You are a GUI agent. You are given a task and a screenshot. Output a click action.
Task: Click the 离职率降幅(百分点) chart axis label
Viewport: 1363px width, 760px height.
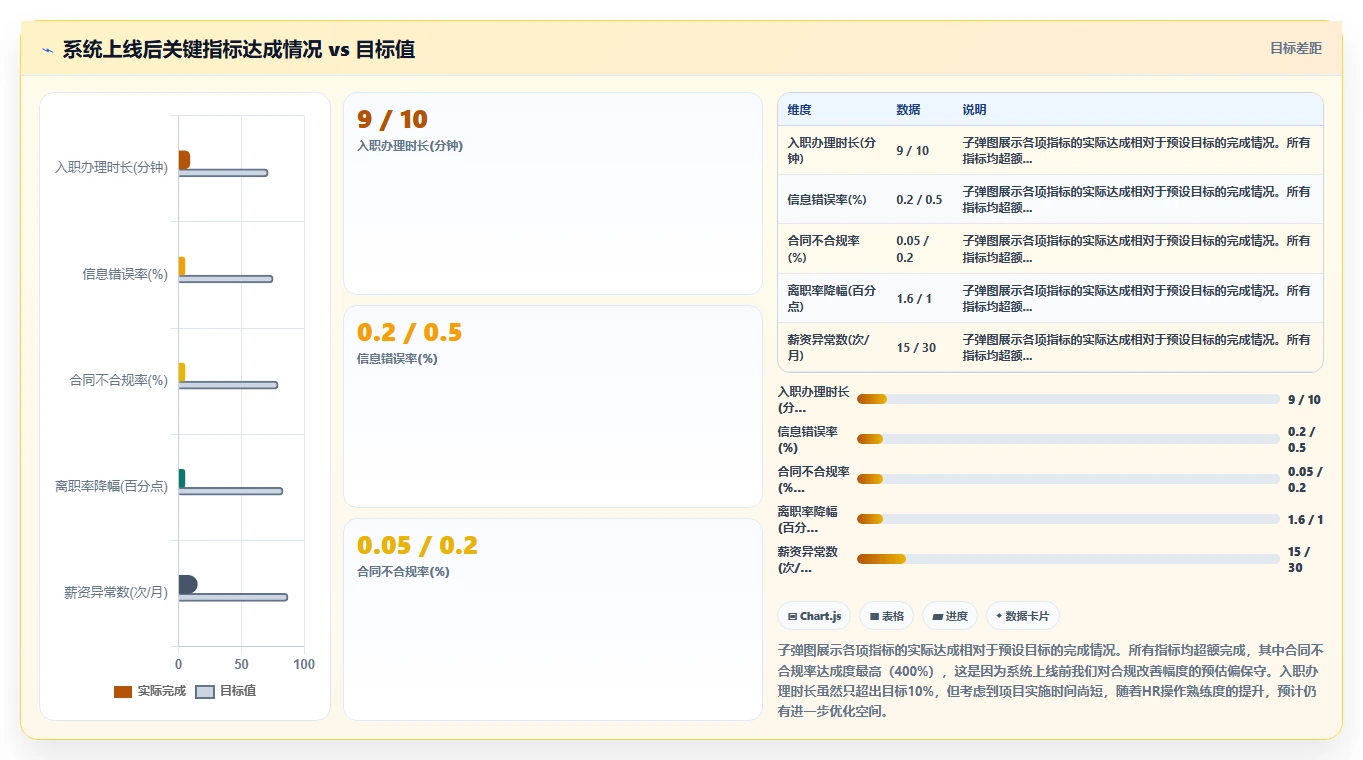(111, 486)
